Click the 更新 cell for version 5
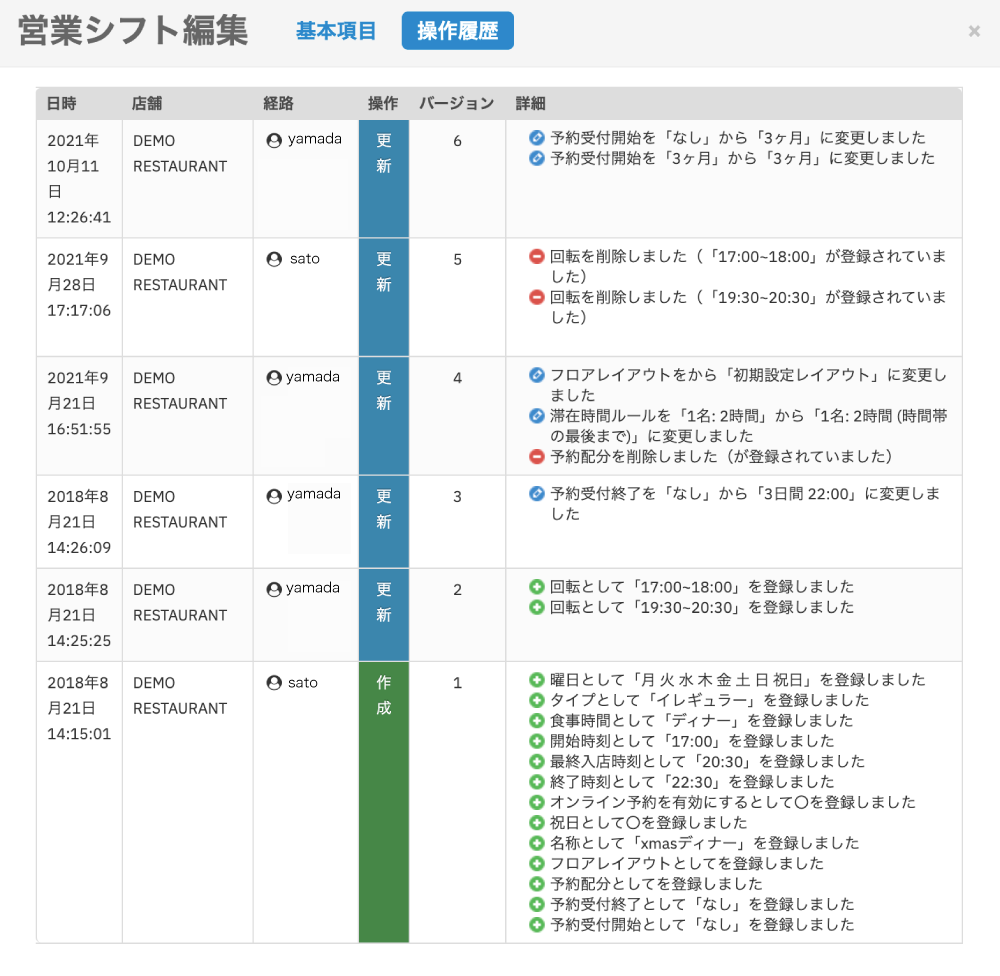 coord(384,297)
